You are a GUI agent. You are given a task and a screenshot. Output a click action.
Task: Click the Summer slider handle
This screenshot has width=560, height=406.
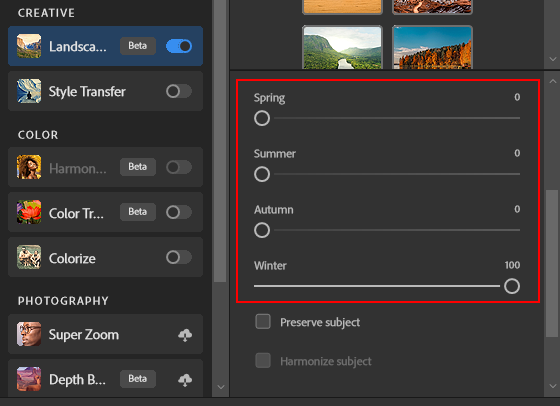click(x=262, y=174)
